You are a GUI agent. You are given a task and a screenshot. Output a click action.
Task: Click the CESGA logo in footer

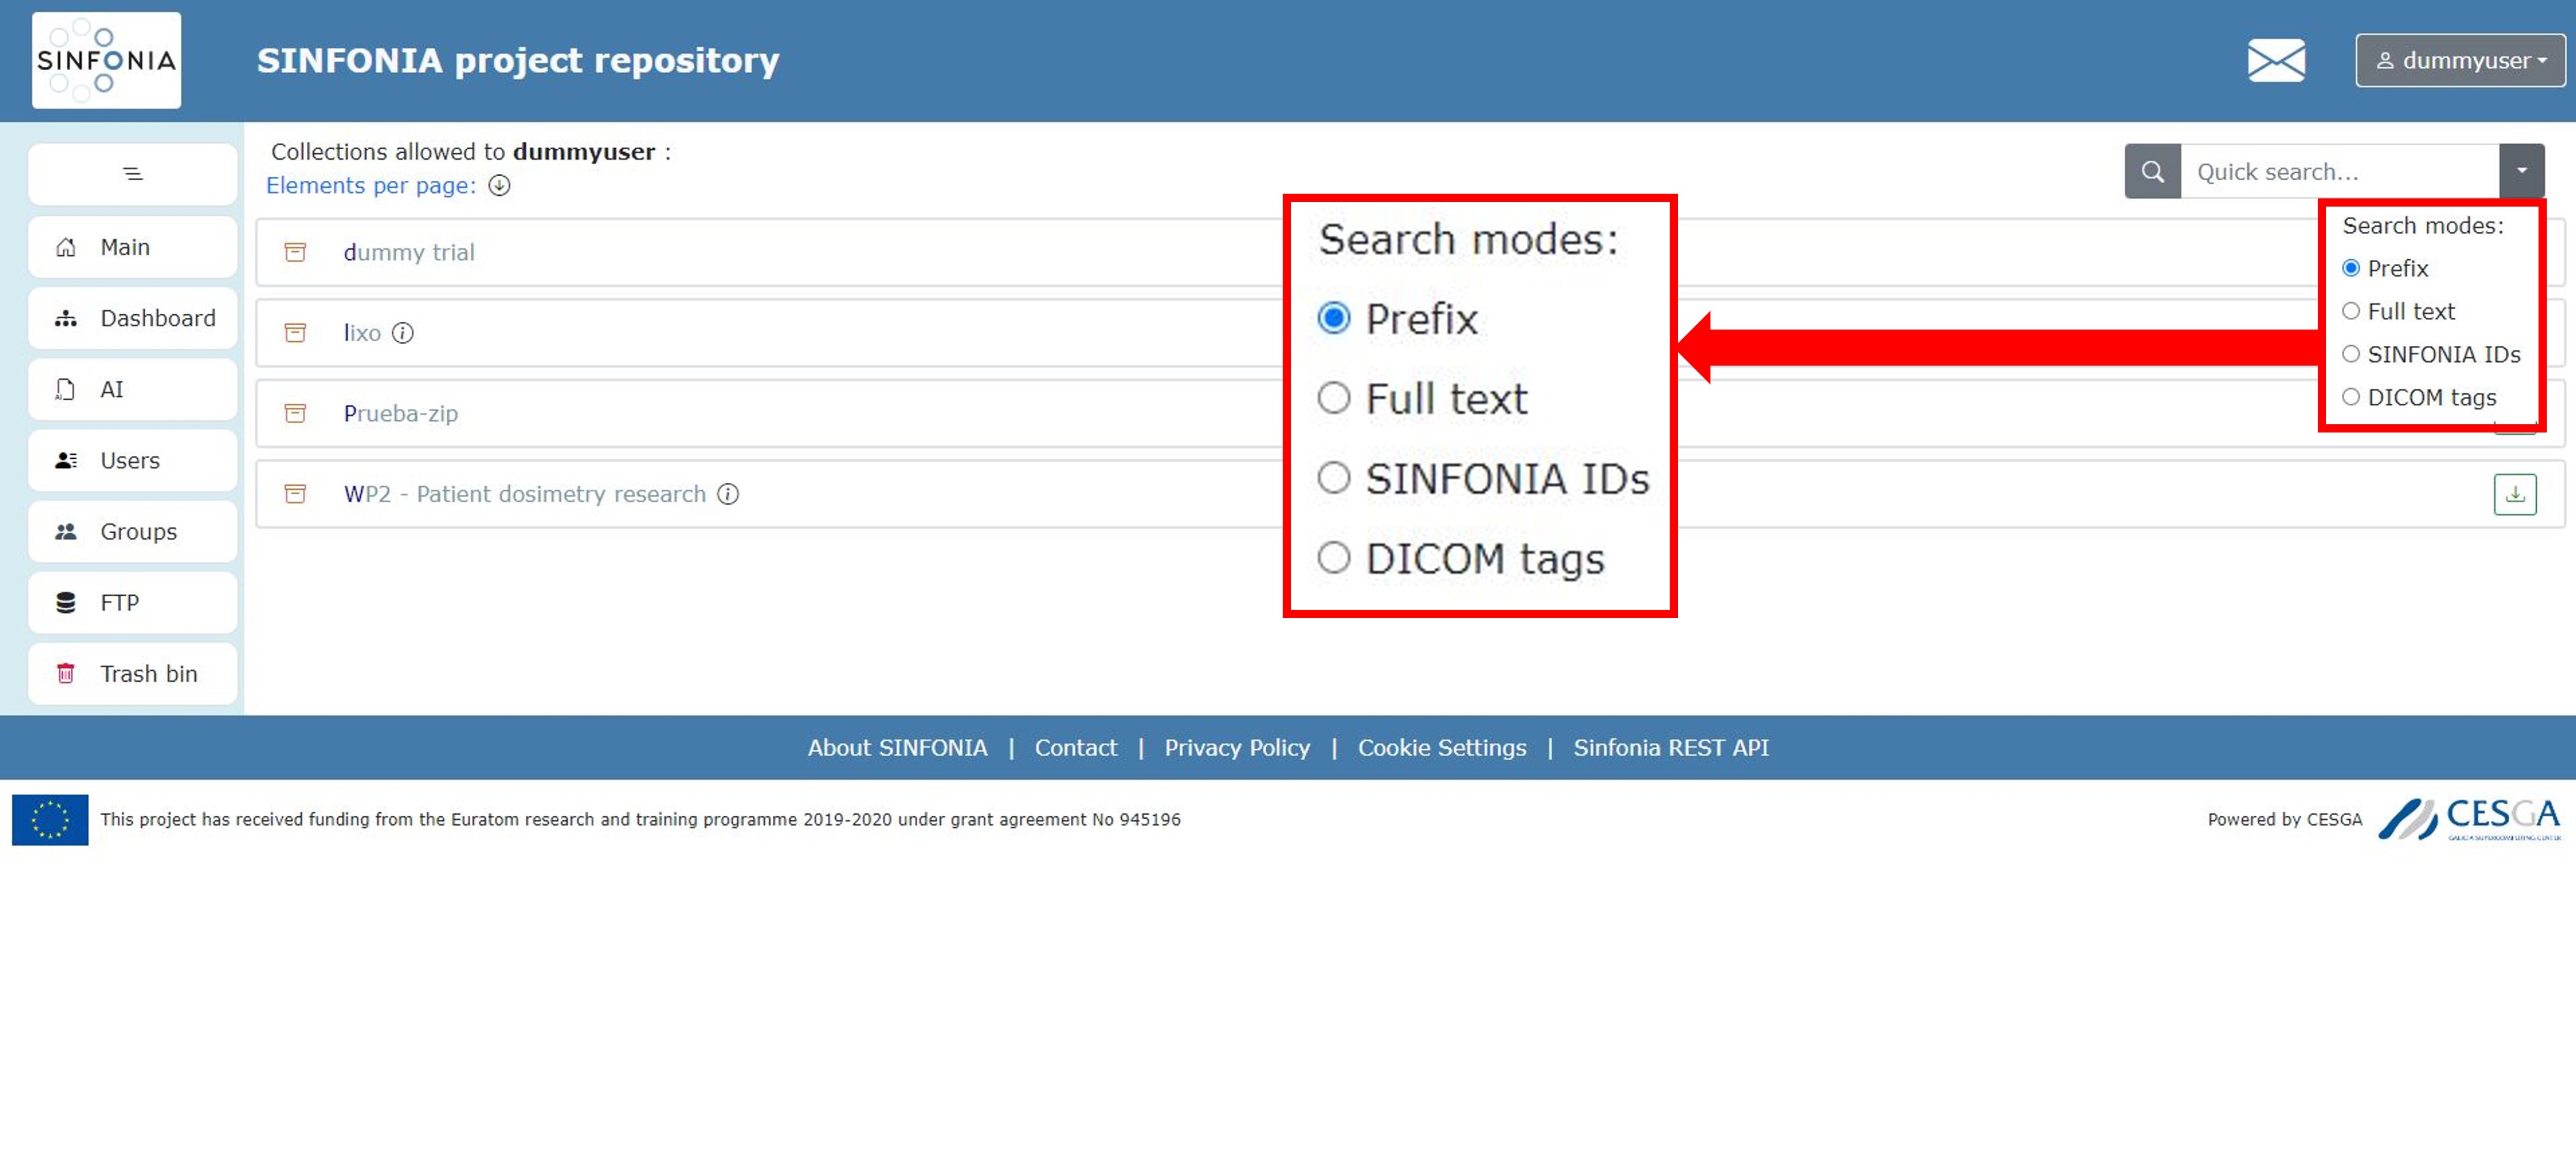[2469, 819]
